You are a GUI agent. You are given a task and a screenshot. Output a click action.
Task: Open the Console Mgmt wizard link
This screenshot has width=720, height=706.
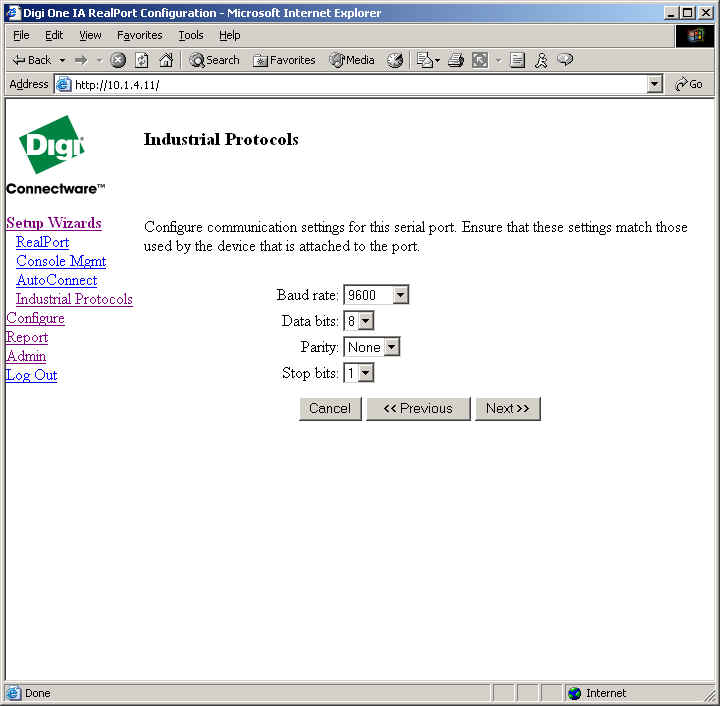(x=61, y=261)
